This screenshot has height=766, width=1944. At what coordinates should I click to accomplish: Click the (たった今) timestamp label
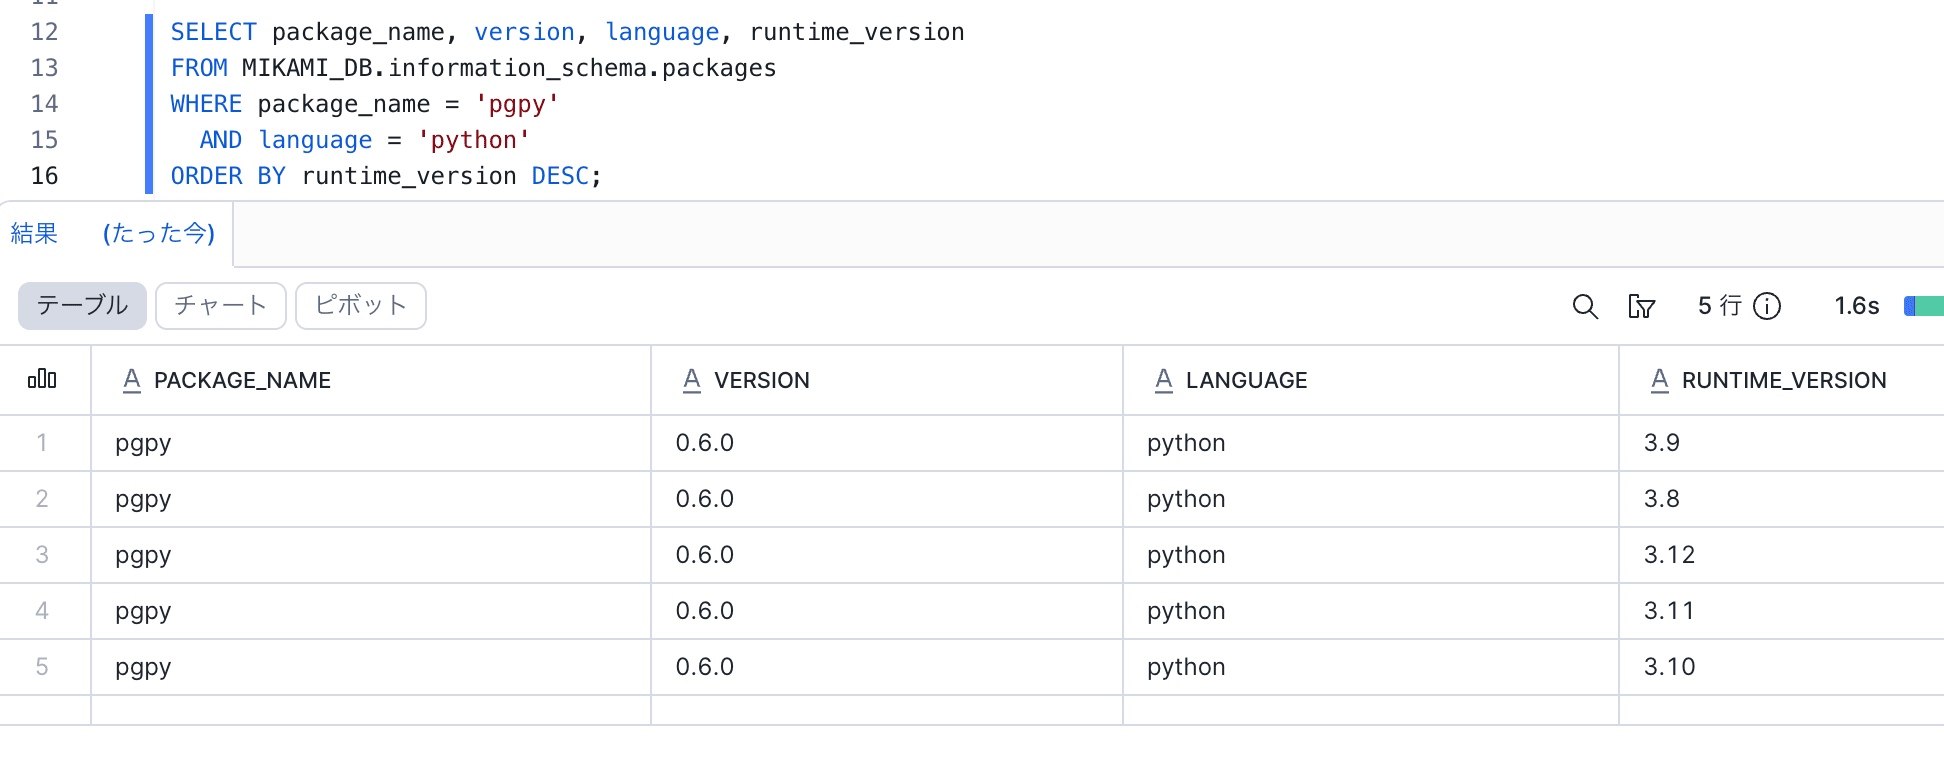click(x=159, y=234)
